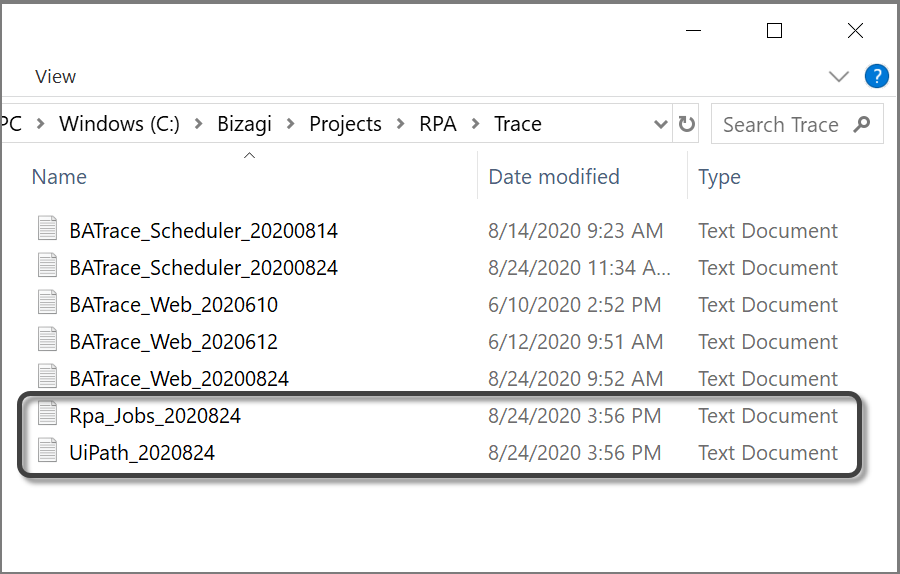Expand the chevron before Windows (C:)
900x574 pixels.
(x=40, y=124)
